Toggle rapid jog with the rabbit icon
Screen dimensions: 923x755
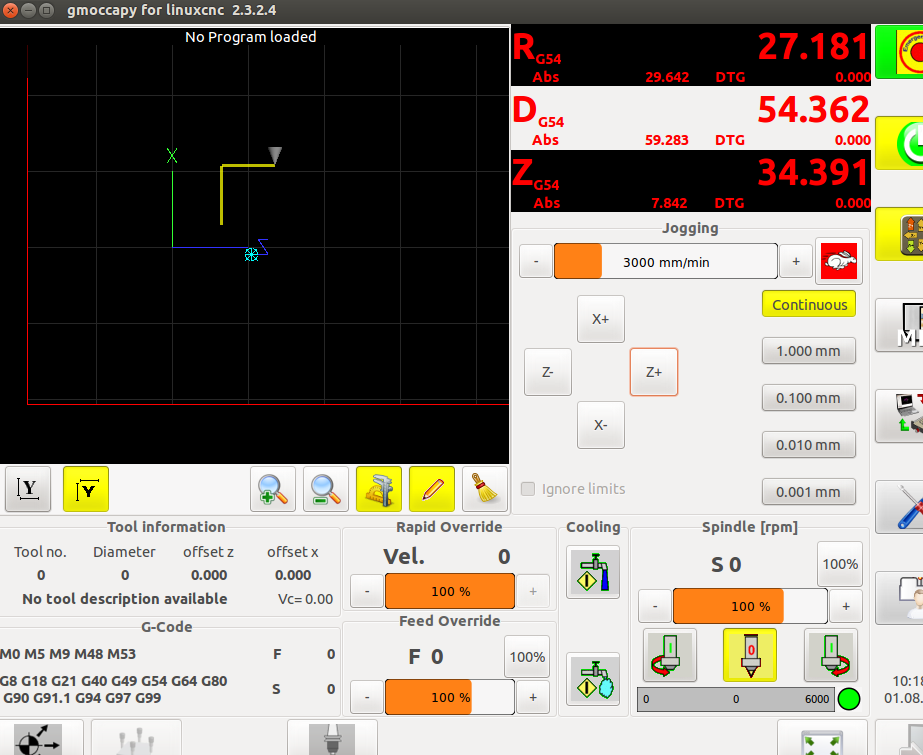tap(838, 263)
